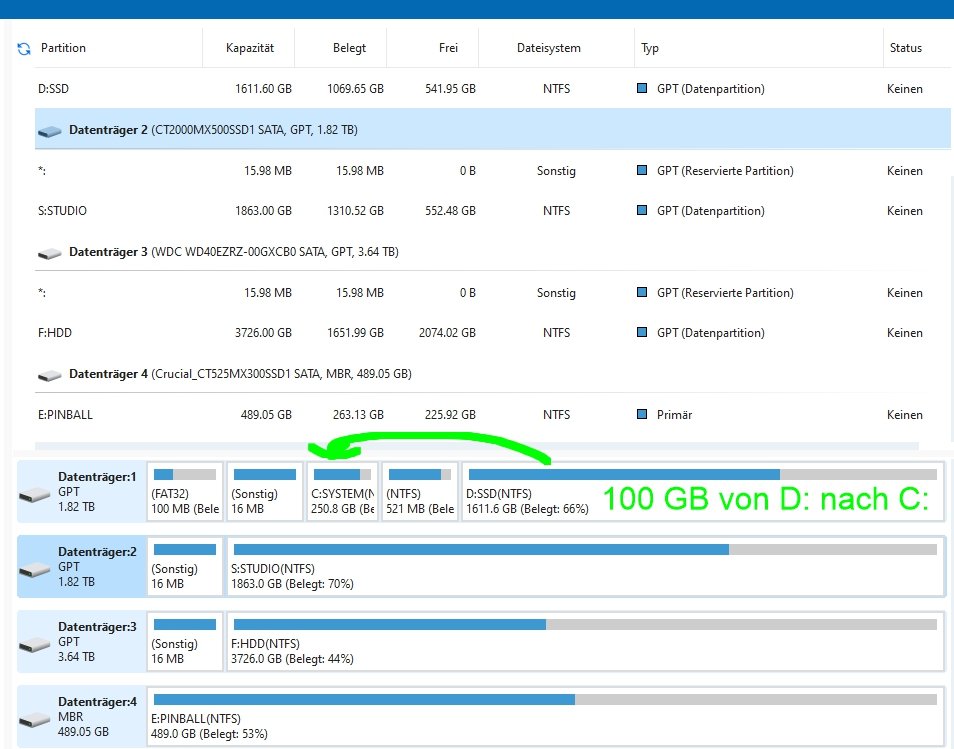
Task: Click the 1611.60 GB capacity value
Action: click(x=263, y=89)
